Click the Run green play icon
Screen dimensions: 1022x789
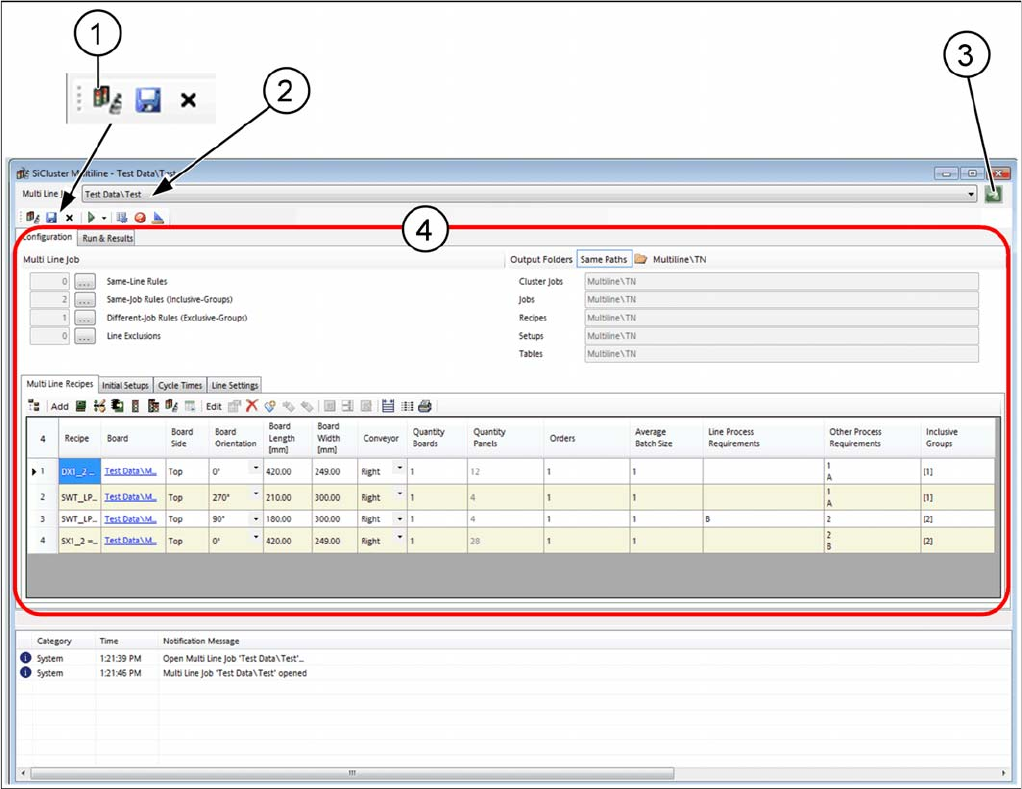[92, 217]
